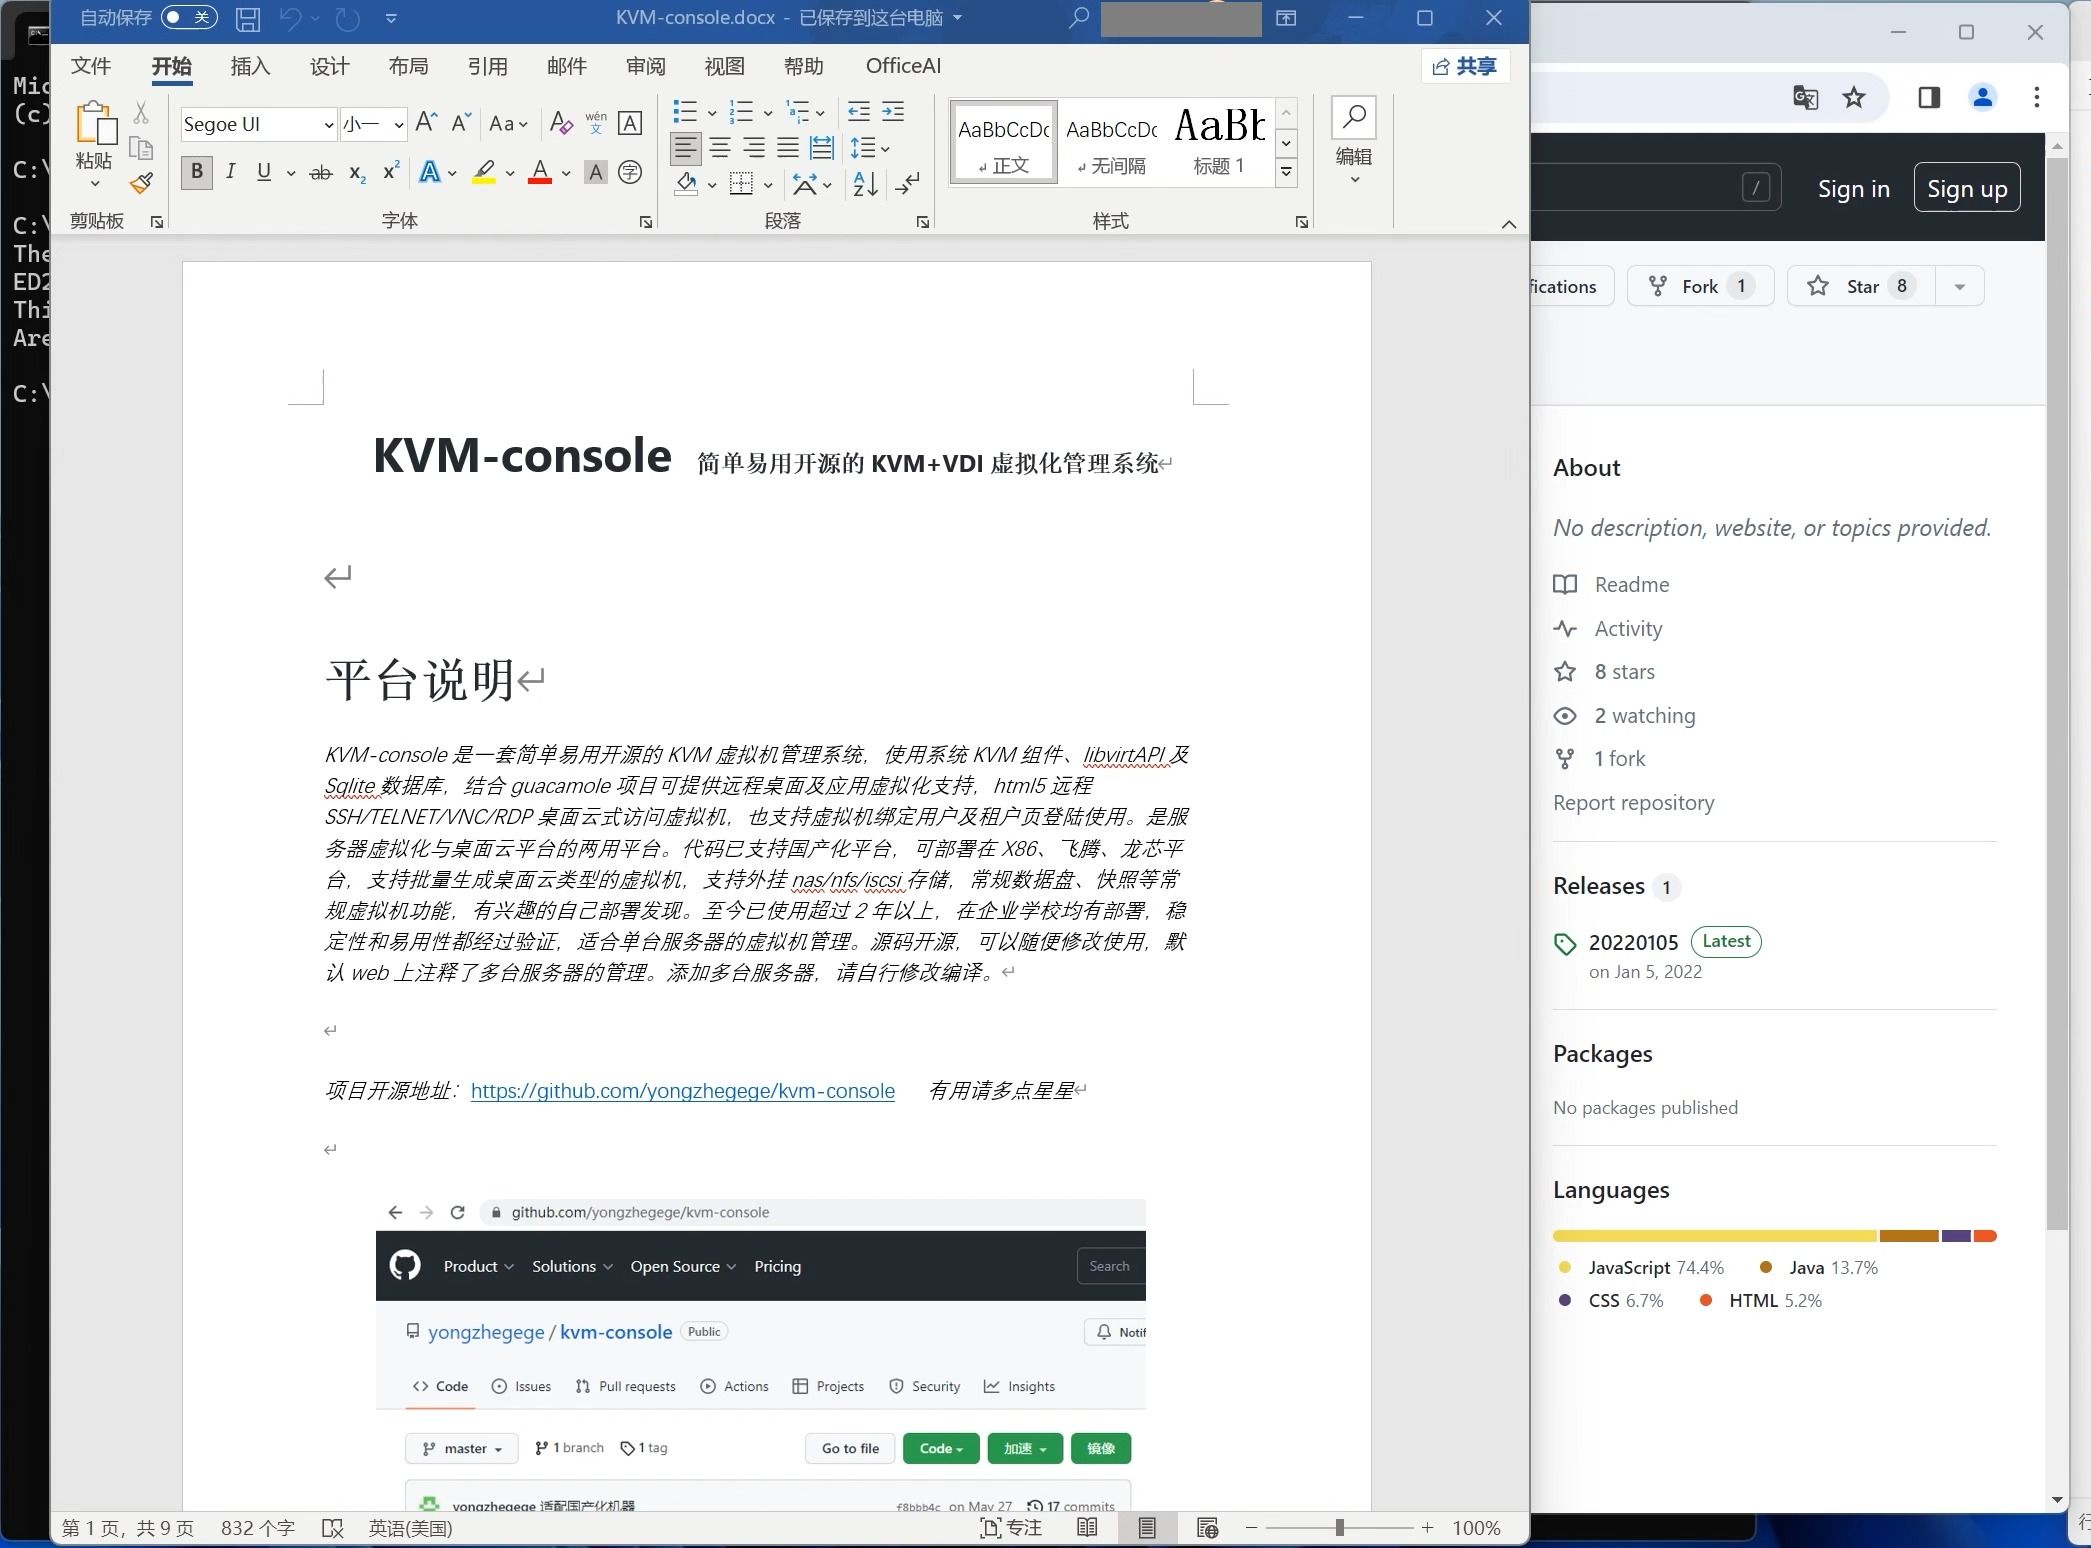Click the Sign up button on GitHub
The width and height of the screenshot is (2091, 1548).
1967,188
